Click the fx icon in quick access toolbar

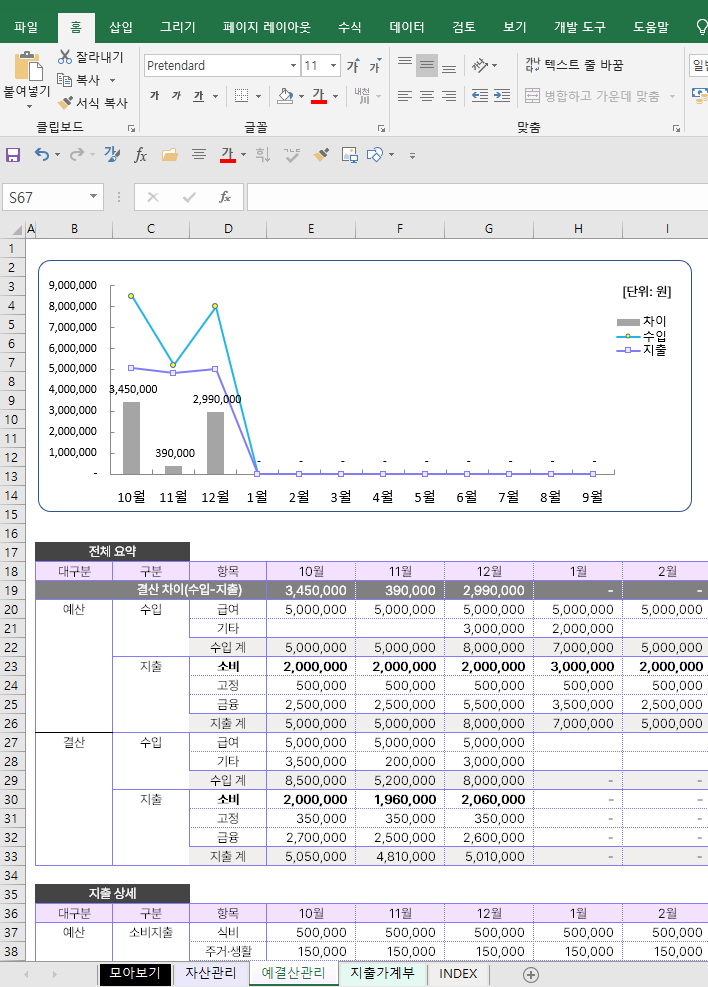coord(140,155)
